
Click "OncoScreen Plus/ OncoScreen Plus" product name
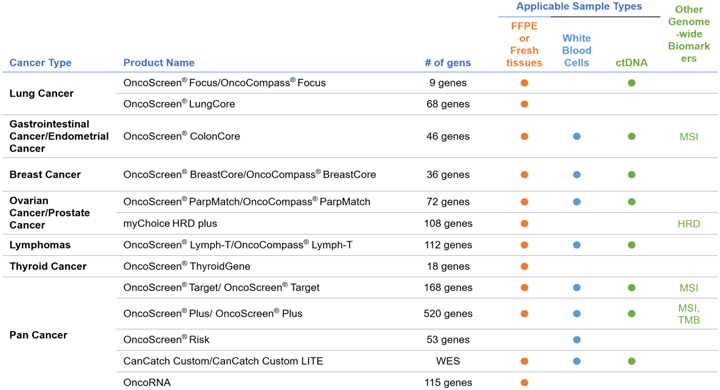pos(213,314)
